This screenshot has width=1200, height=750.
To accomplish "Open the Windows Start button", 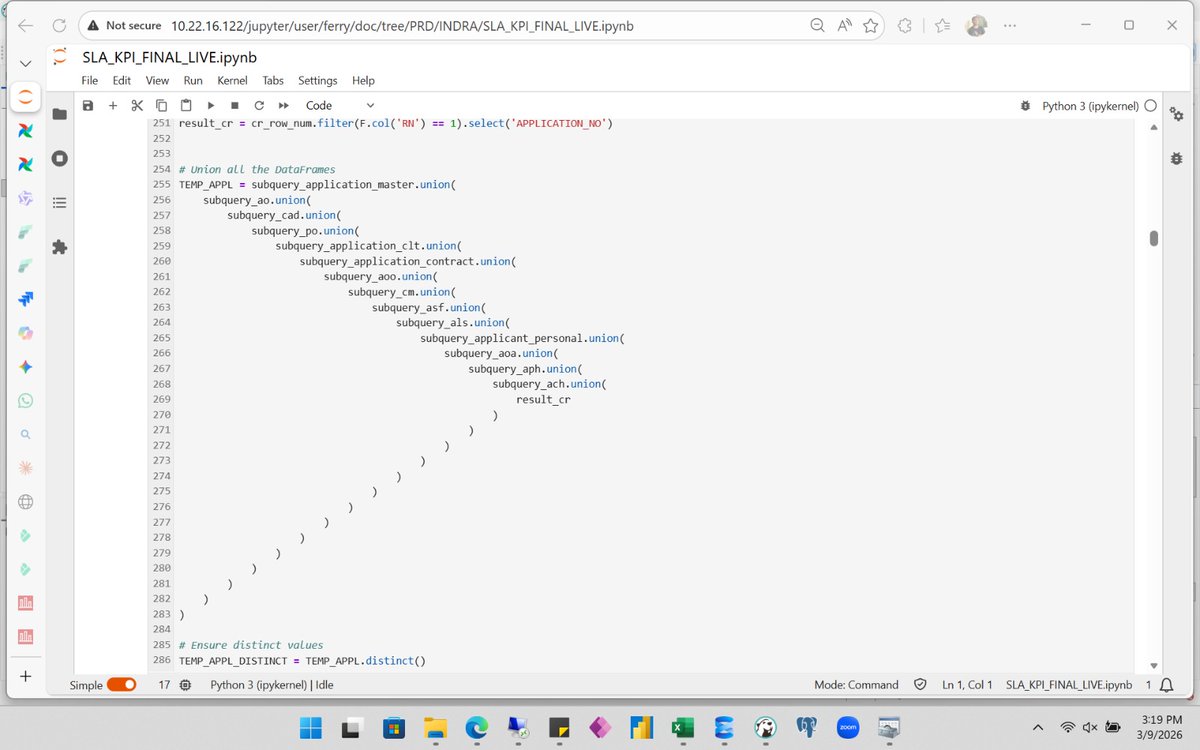I will pyautogui.click(x=310, y=727).
